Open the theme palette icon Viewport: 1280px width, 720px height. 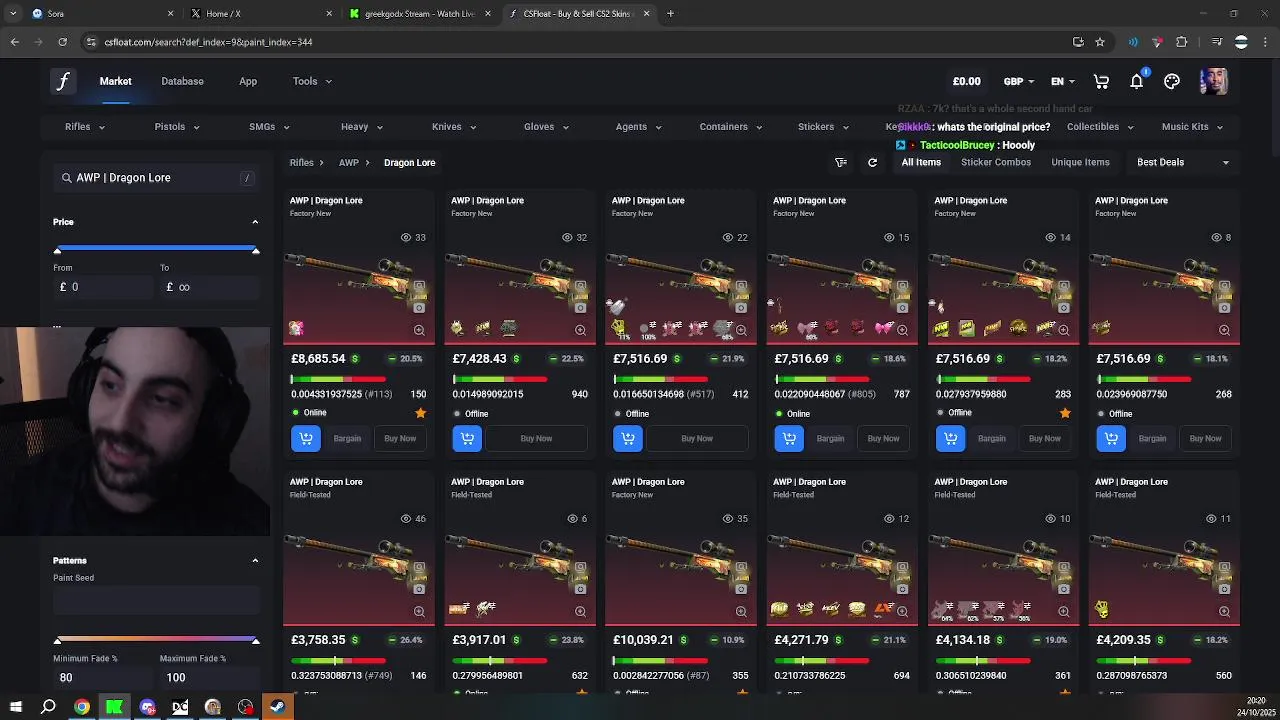pyautogui.click(x=1172, y=81)
